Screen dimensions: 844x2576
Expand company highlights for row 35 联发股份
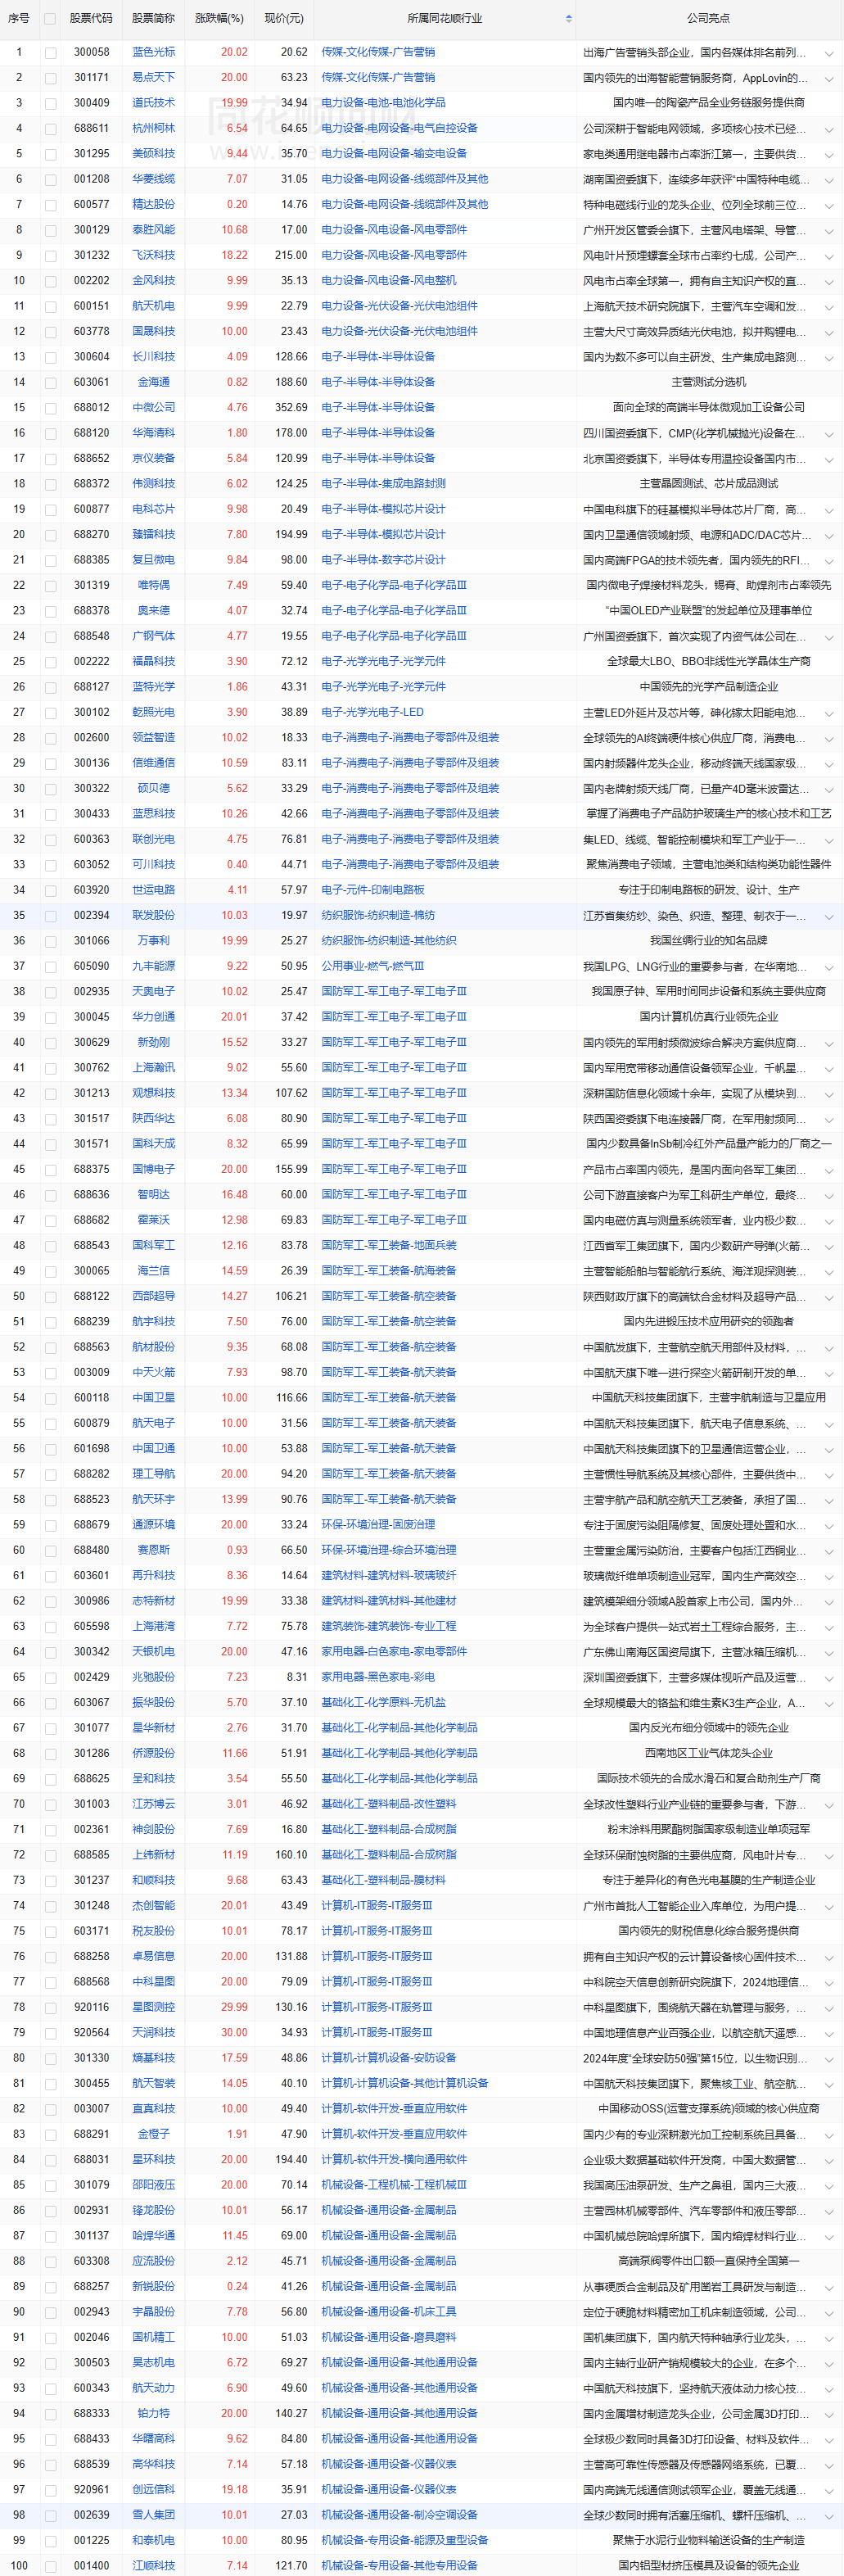(x=828, y=916)
